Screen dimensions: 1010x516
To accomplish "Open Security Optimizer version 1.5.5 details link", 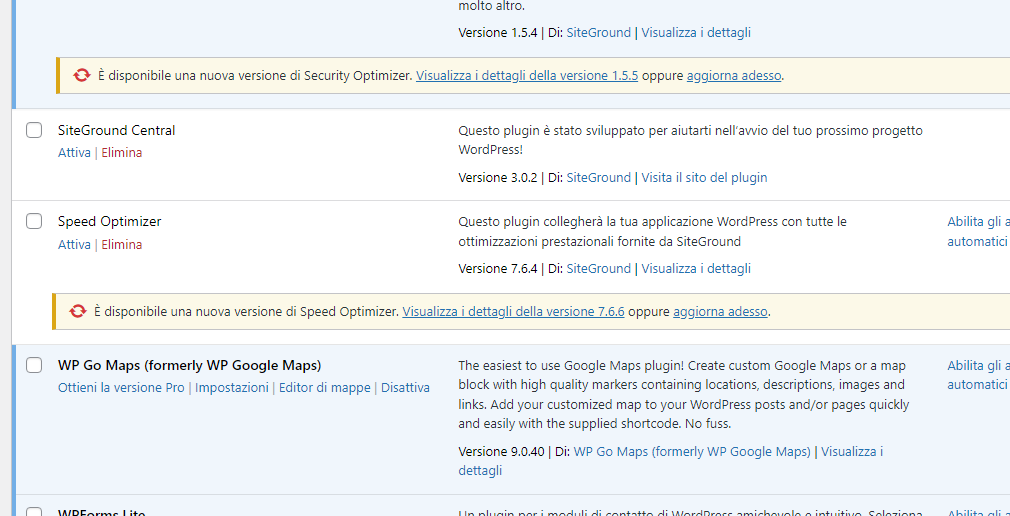I will pyautogui.click(x=527, y=75).
